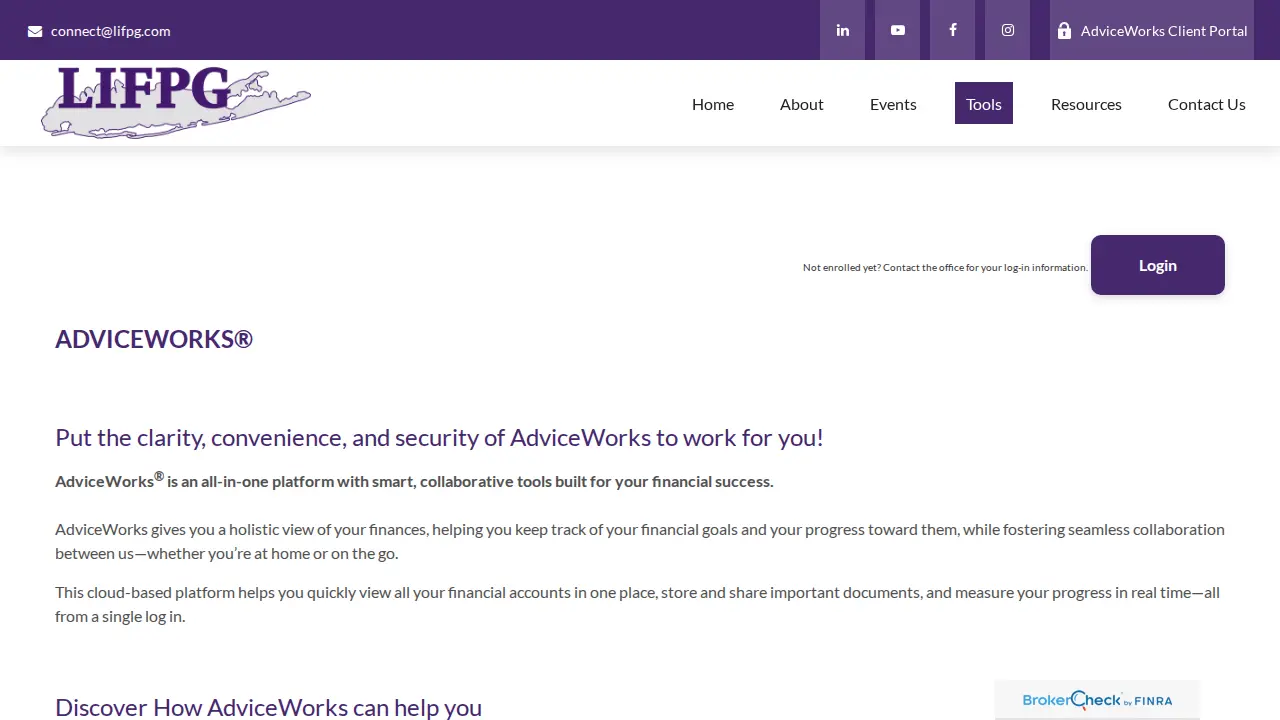
Task: Open the Resources menu item
Action: (x=1086, y=104)
